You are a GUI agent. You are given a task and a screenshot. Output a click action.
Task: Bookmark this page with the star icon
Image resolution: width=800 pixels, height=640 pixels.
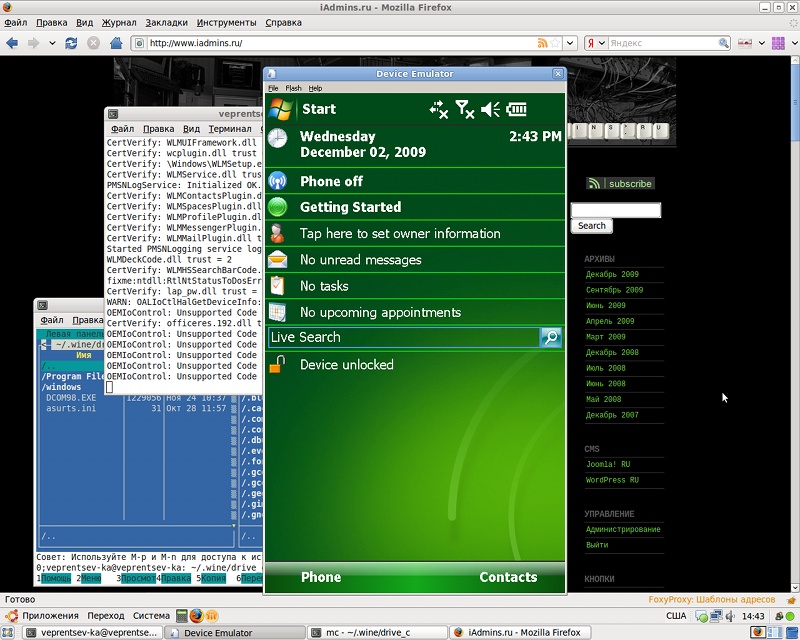coord(555,43)
